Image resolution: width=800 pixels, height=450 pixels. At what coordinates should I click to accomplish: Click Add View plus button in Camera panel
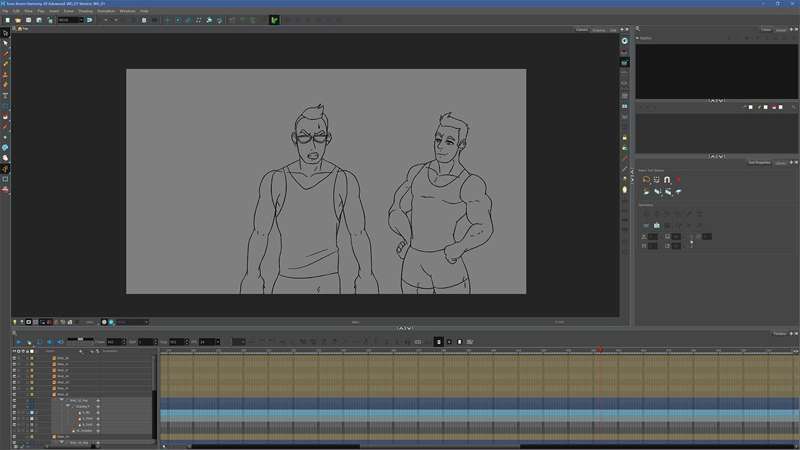coord(622,30)
